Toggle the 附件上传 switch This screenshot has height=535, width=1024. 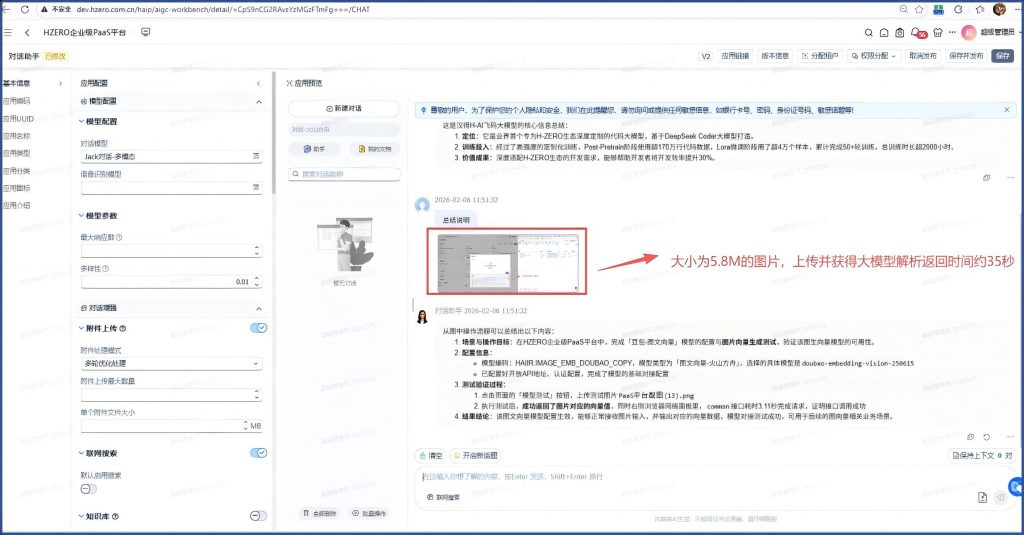[258, 328]
